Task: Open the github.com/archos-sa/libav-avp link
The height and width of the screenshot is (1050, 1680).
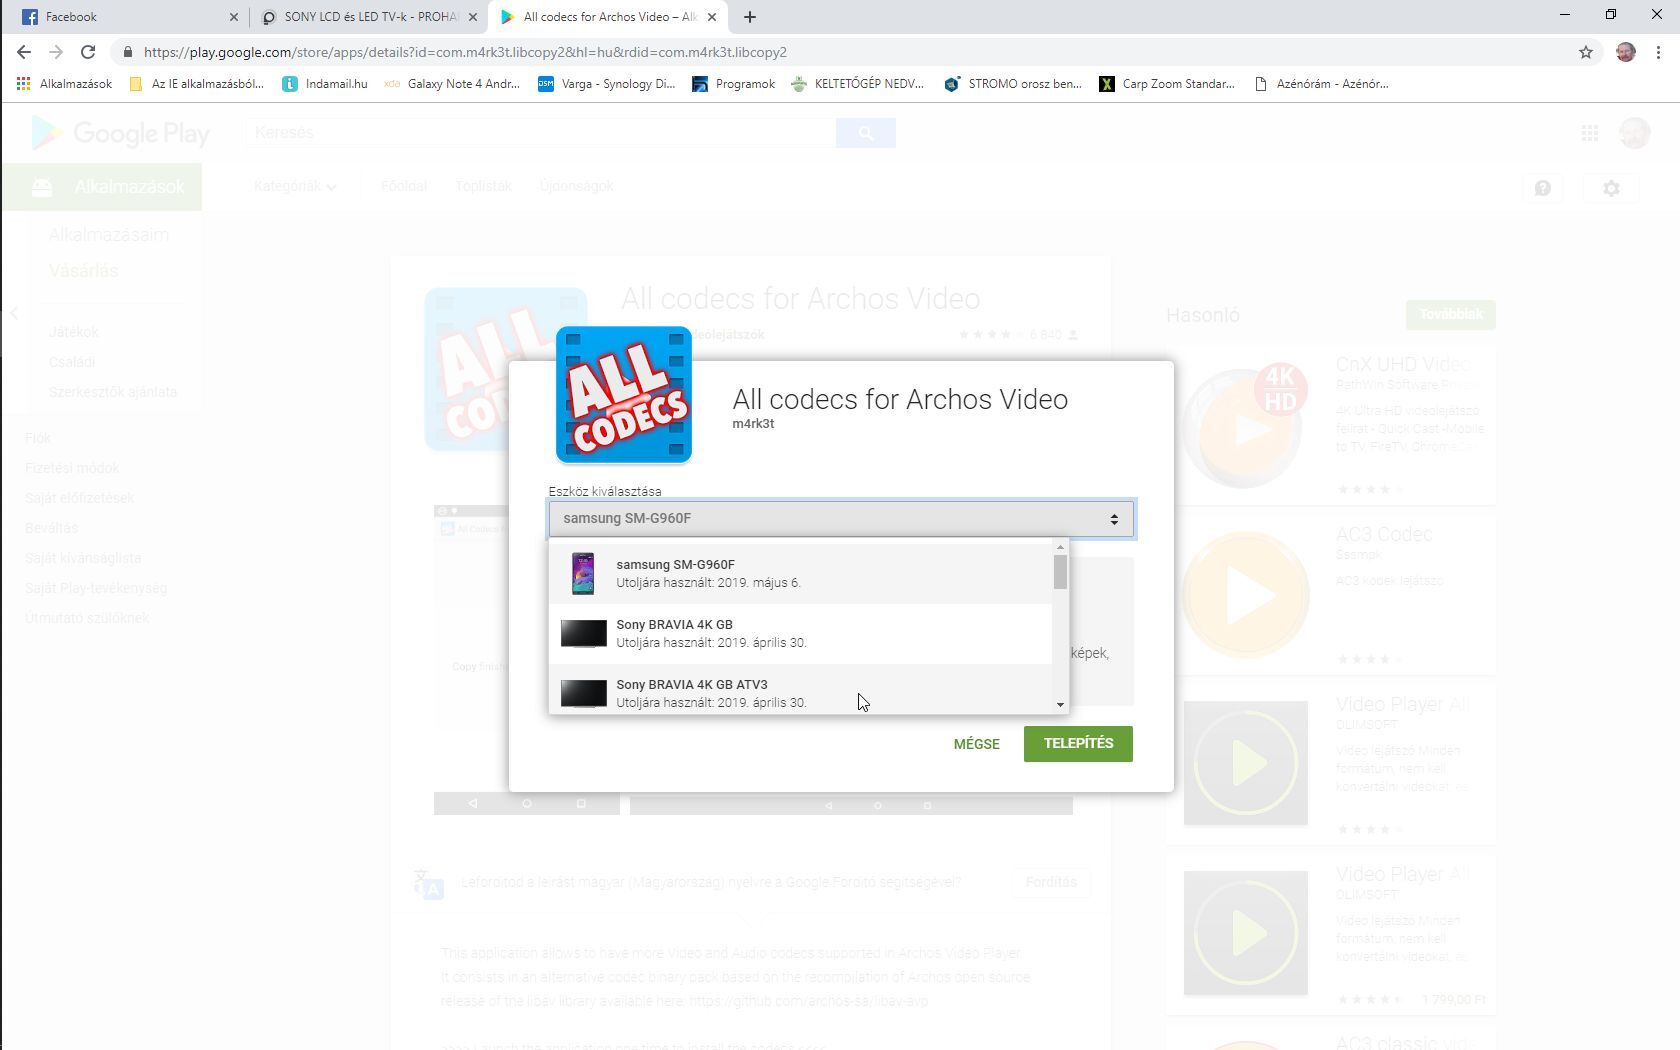Action: click(x=808, y=1001)
